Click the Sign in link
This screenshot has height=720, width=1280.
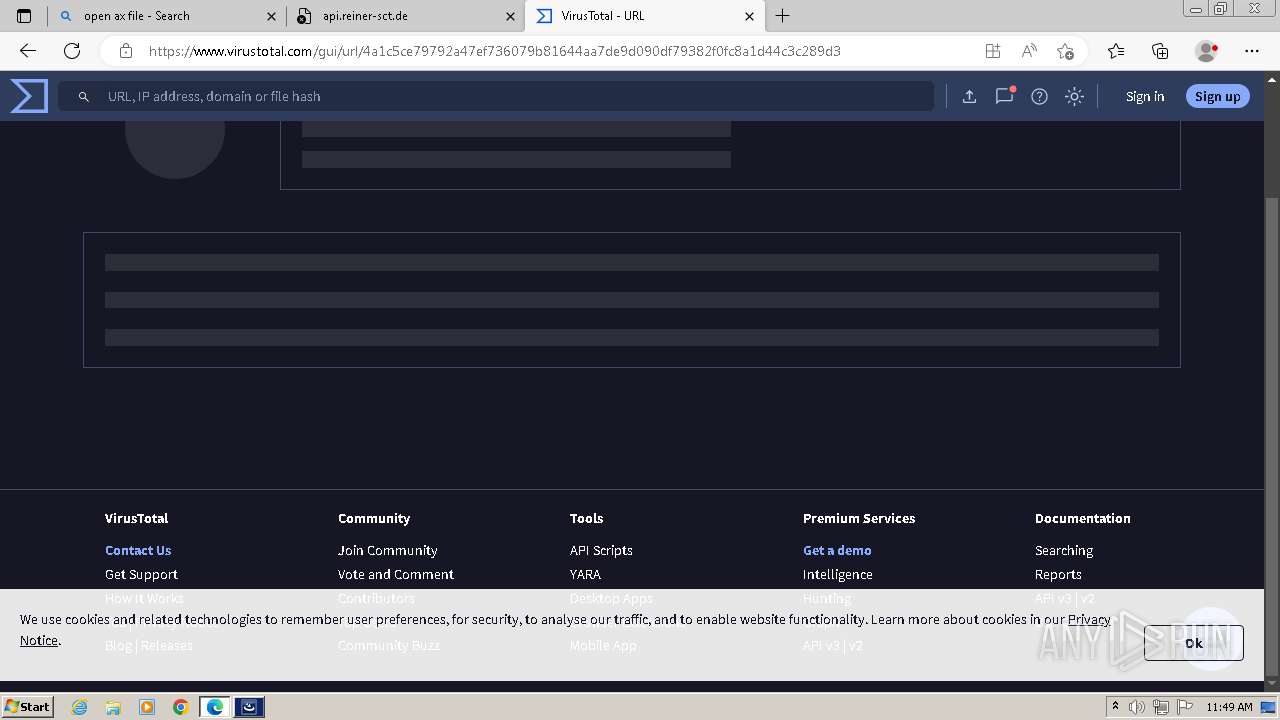[1145, 96]
